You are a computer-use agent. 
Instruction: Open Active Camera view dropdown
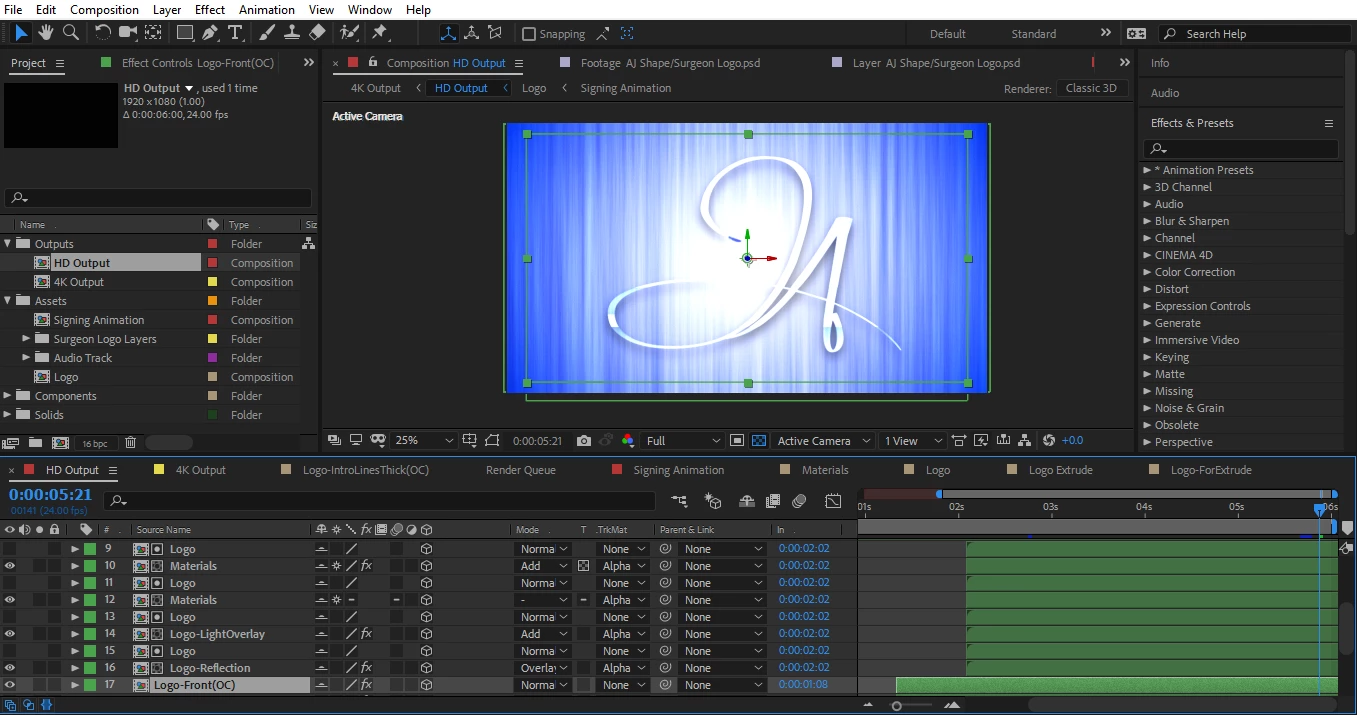(822, 441)
